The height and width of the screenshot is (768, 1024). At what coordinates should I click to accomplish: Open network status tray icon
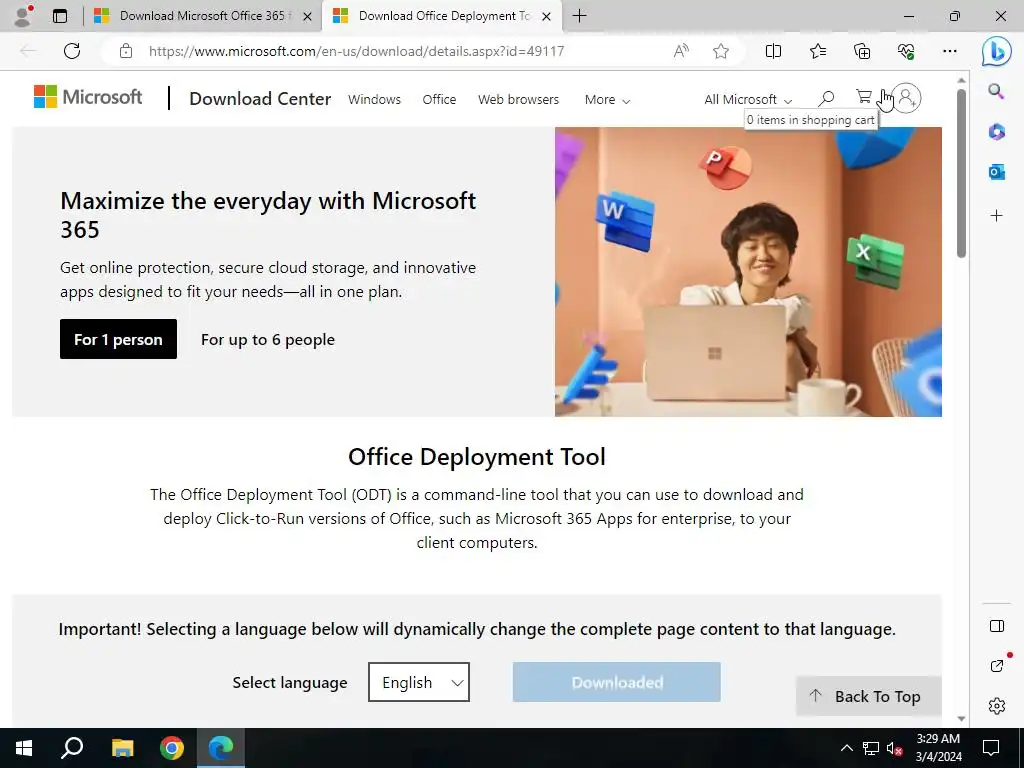pos(871,748)
